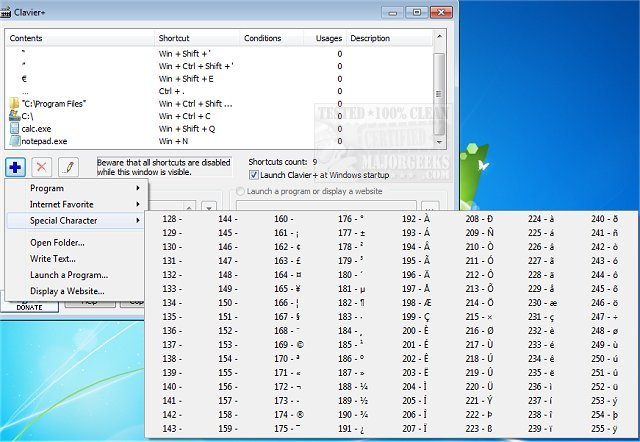Select the C:\ drive shortcut entry

click(28, 115)
